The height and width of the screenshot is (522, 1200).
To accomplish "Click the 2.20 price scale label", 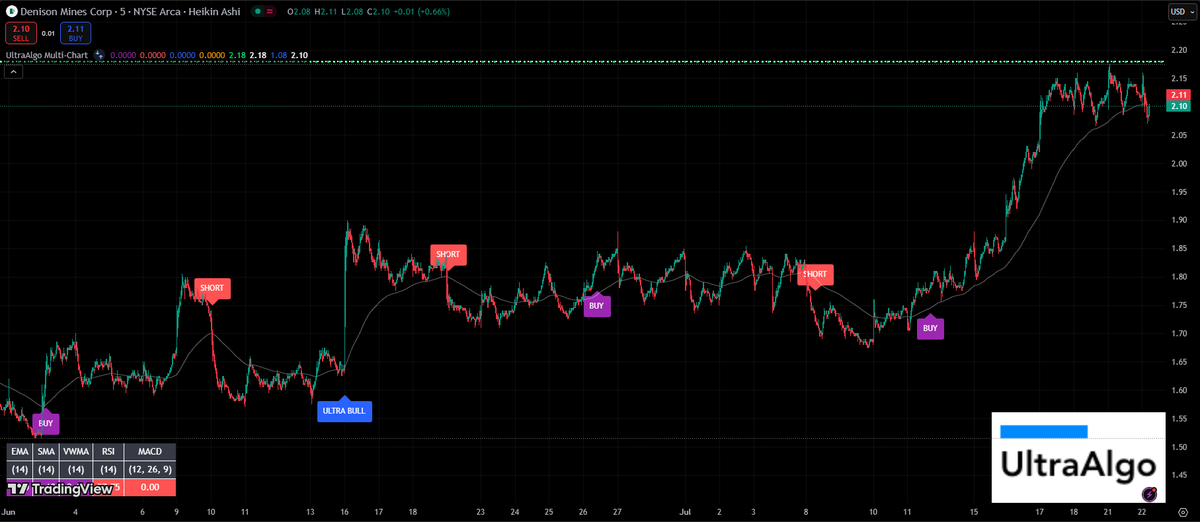I will click(1179, 50).
